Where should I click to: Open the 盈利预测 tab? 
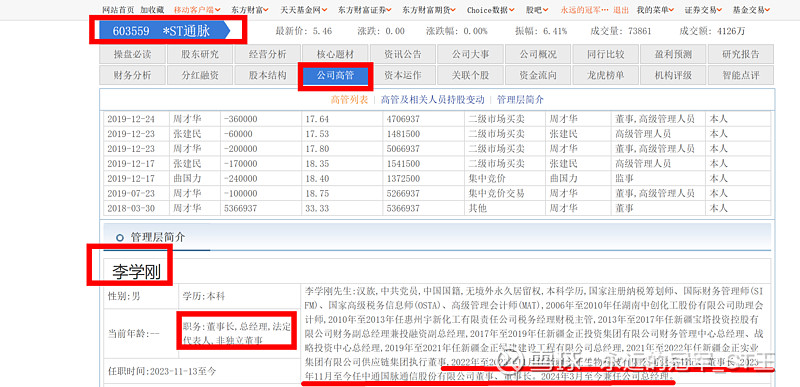coord(673,54)
